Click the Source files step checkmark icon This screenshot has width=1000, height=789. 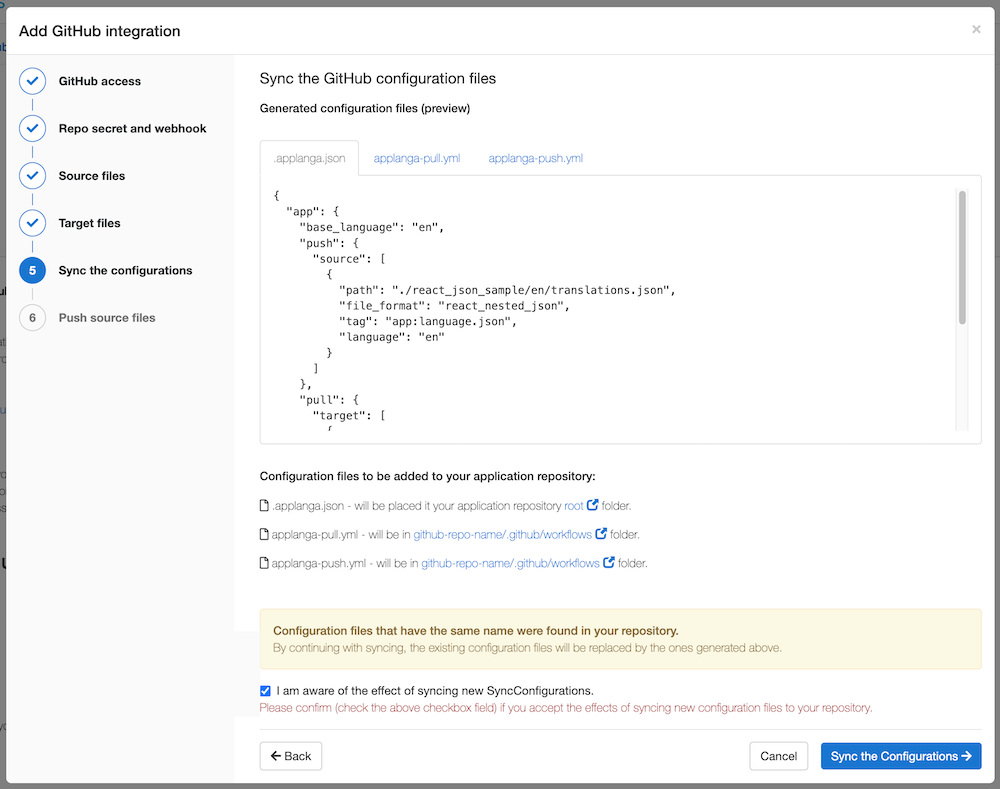coord(32,176)
